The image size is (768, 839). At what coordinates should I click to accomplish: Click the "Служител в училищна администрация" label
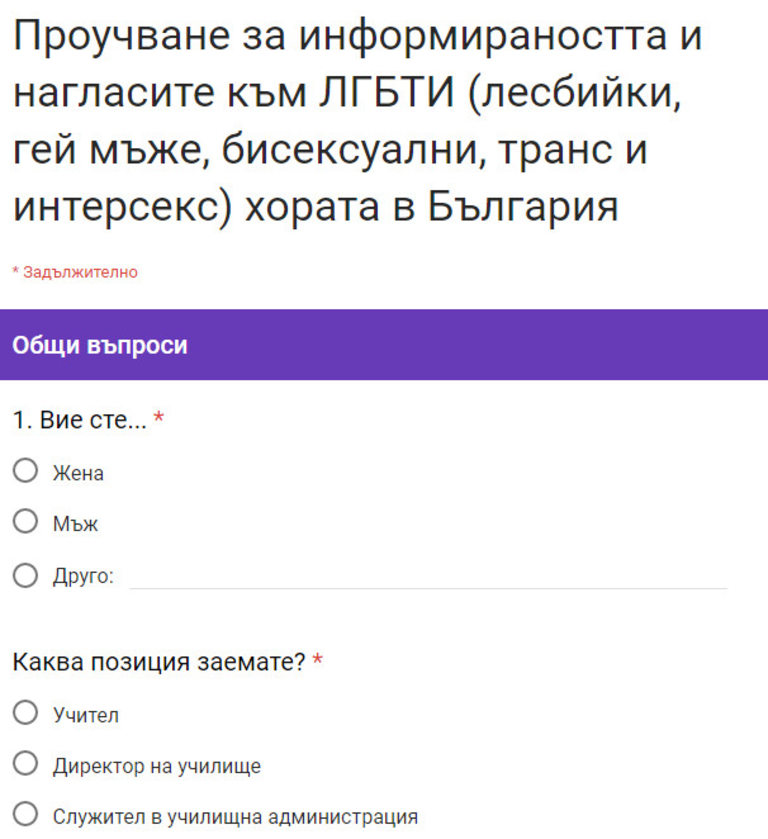click(x=235, y=817)
